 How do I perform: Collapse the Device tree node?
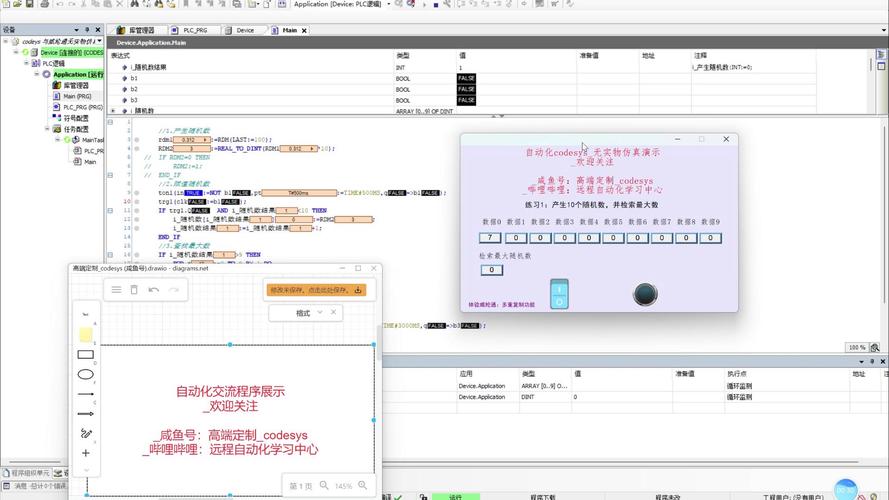pyautogui.click(x=16, y=52)
